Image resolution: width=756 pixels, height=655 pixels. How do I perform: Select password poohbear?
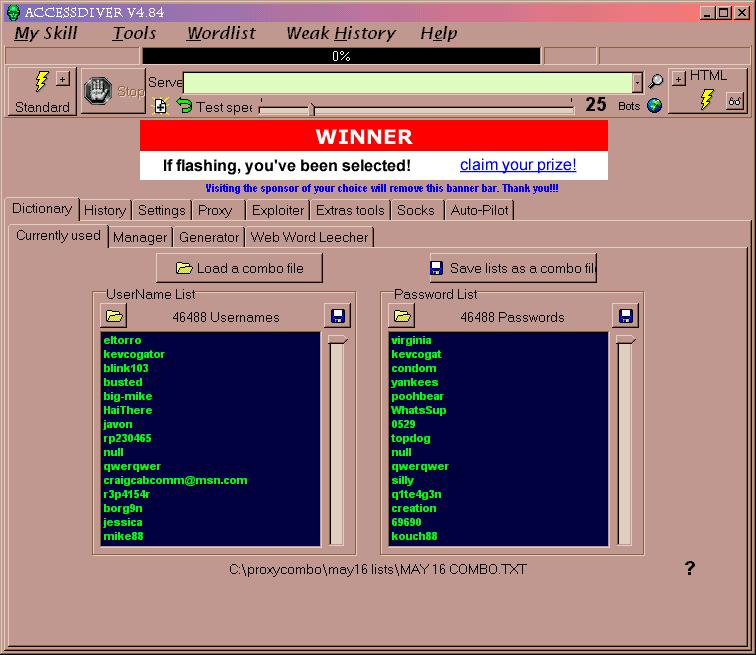click(x=418, y=396)
